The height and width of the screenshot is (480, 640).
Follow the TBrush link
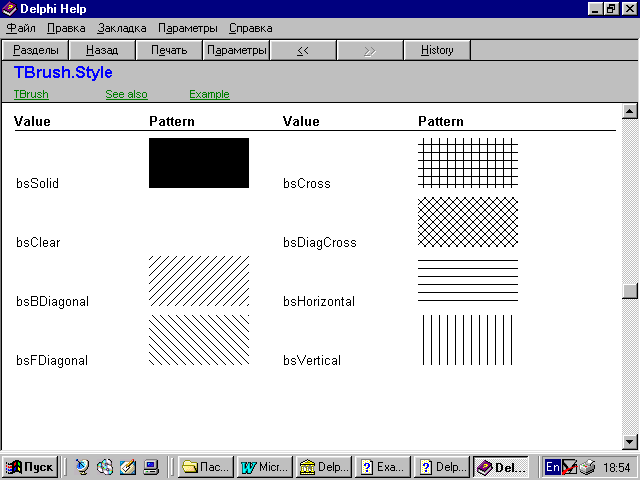[x=31, y=94]
